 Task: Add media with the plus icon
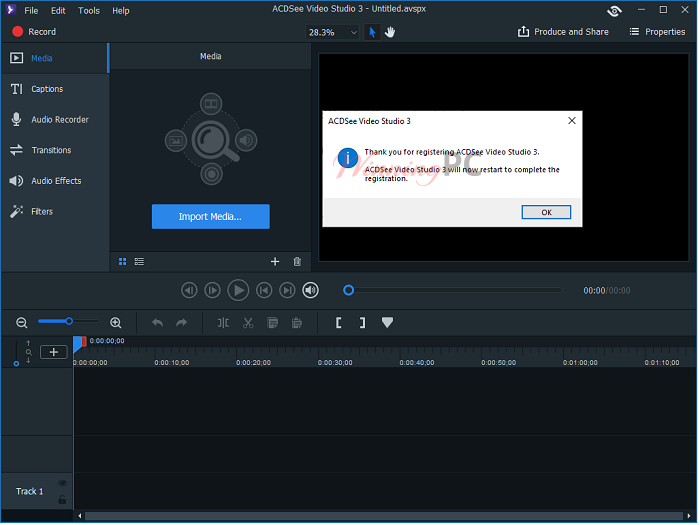tap(275, 262)
